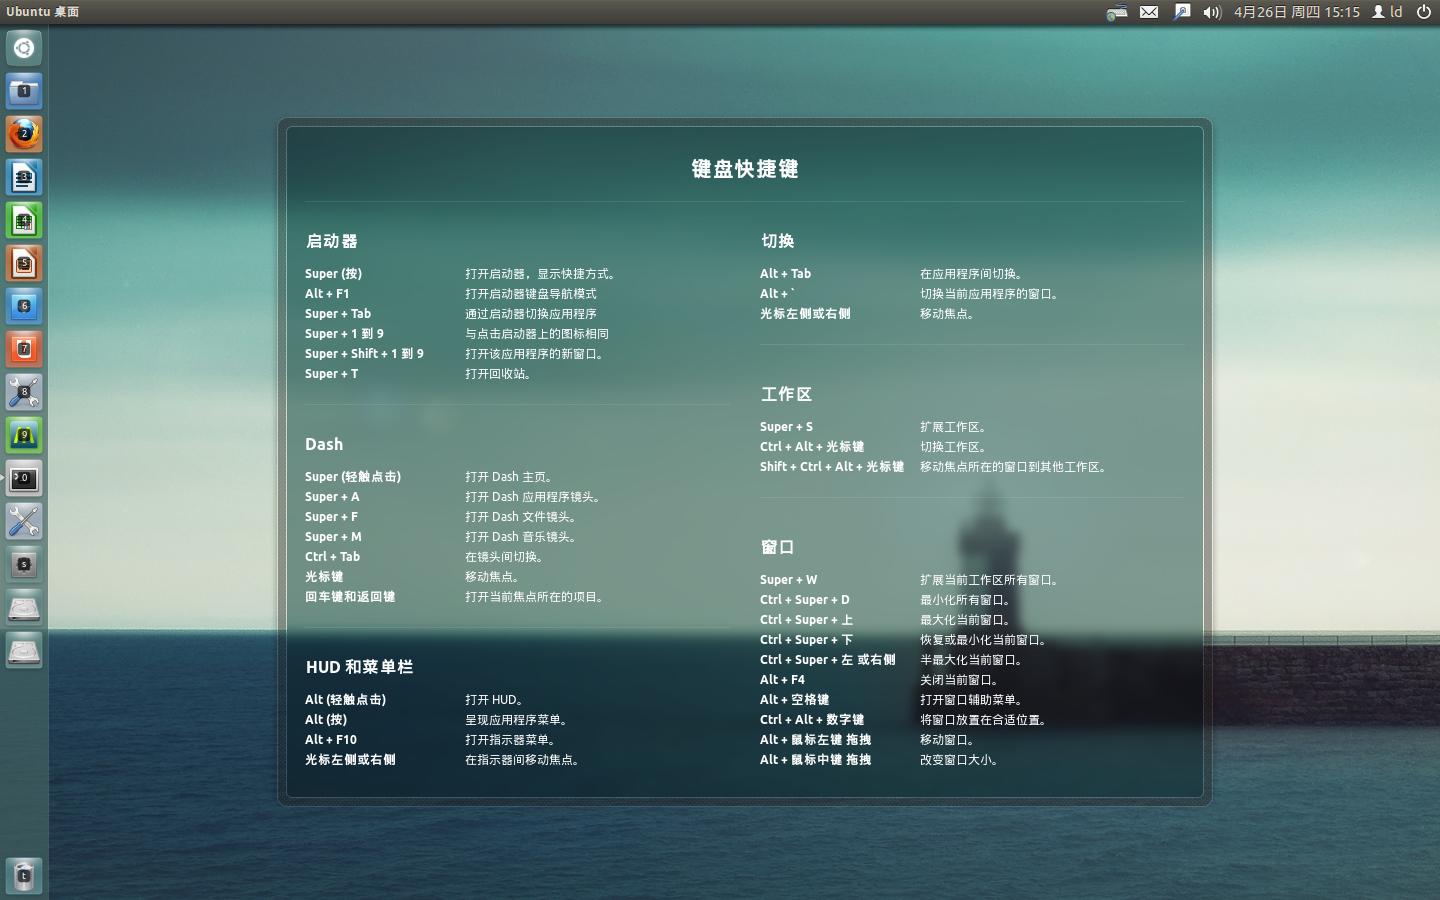Open LibreOffice Writer from launcher
The width and height of the screenshot is (1440, 900).
point(24,177)
